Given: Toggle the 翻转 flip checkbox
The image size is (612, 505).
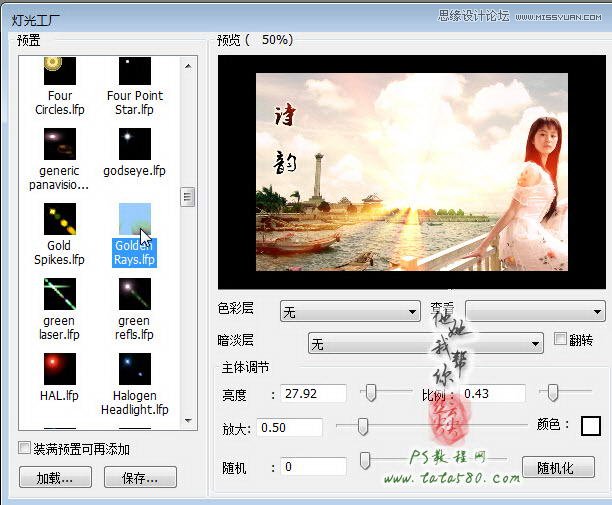Looking at the screenshot, I should pyautogui.click(x=560, y=339).
